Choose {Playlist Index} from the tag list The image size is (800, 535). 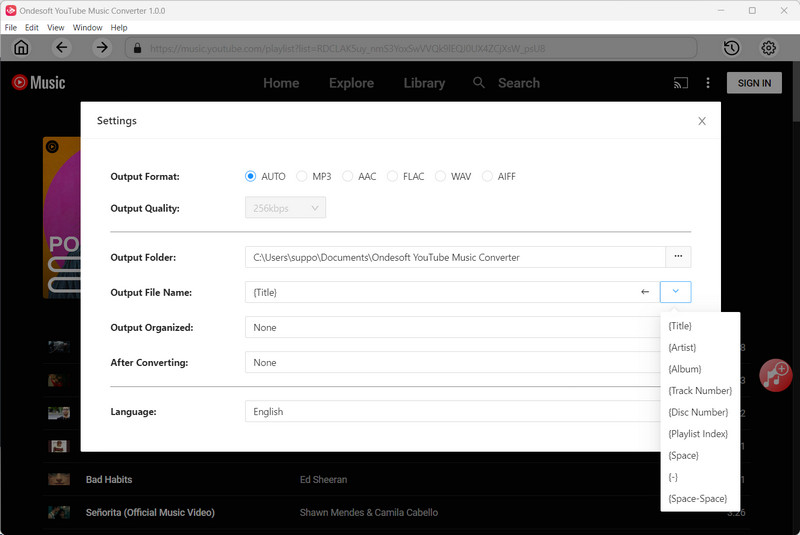pyautogui.click(x=700, y=434)
